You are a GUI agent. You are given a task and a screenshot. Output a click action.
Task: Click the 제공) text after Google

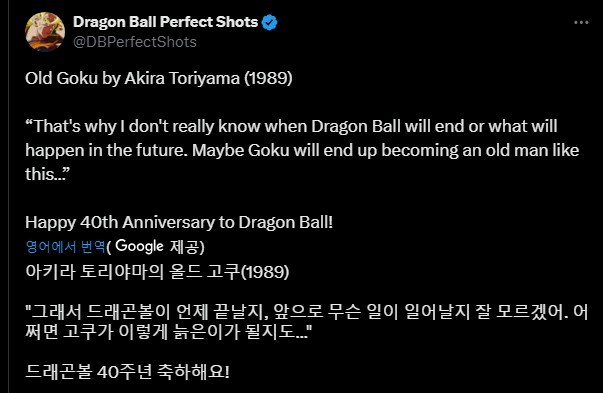pyautogui.click(x=187, y=246)
